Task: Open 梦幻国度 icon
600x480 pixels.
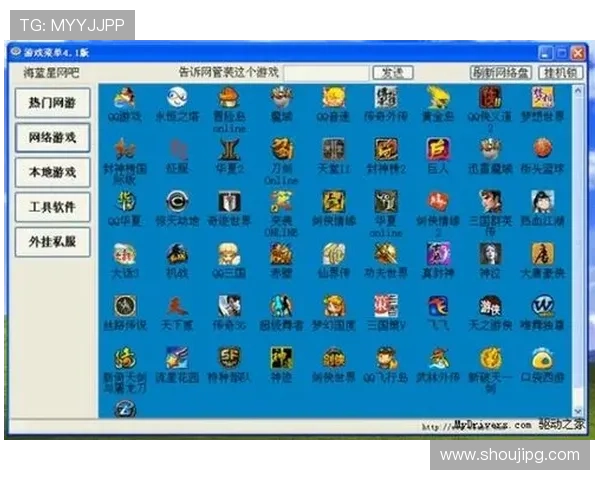Action: click(x=333, y=306)
